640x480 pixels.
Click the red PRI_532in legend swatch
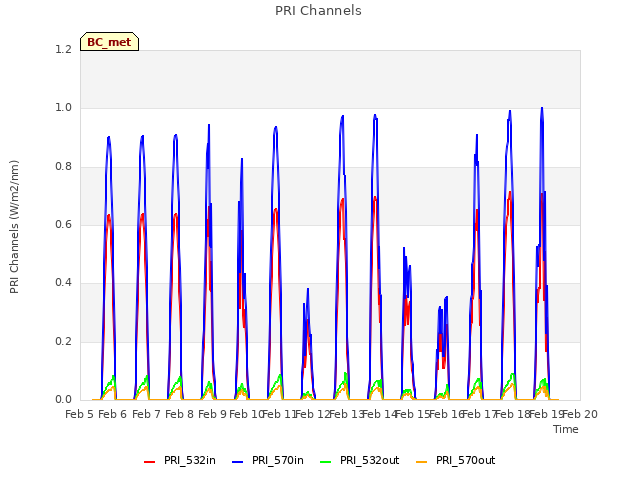click(149, 462)
